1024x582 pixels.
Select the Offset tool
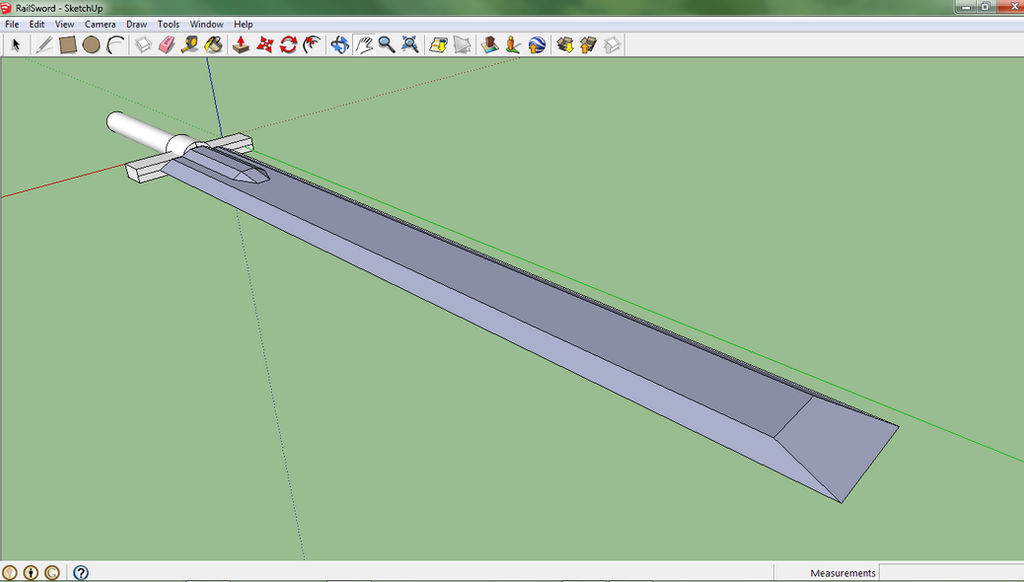(x=312, y=45)
